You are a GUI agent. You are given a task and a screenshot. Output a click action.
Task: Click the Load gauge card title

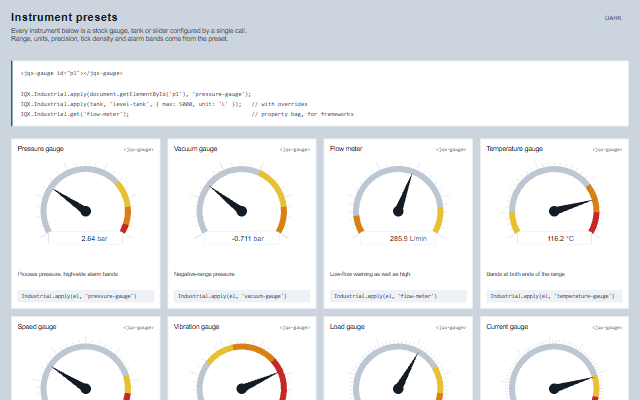347,327
